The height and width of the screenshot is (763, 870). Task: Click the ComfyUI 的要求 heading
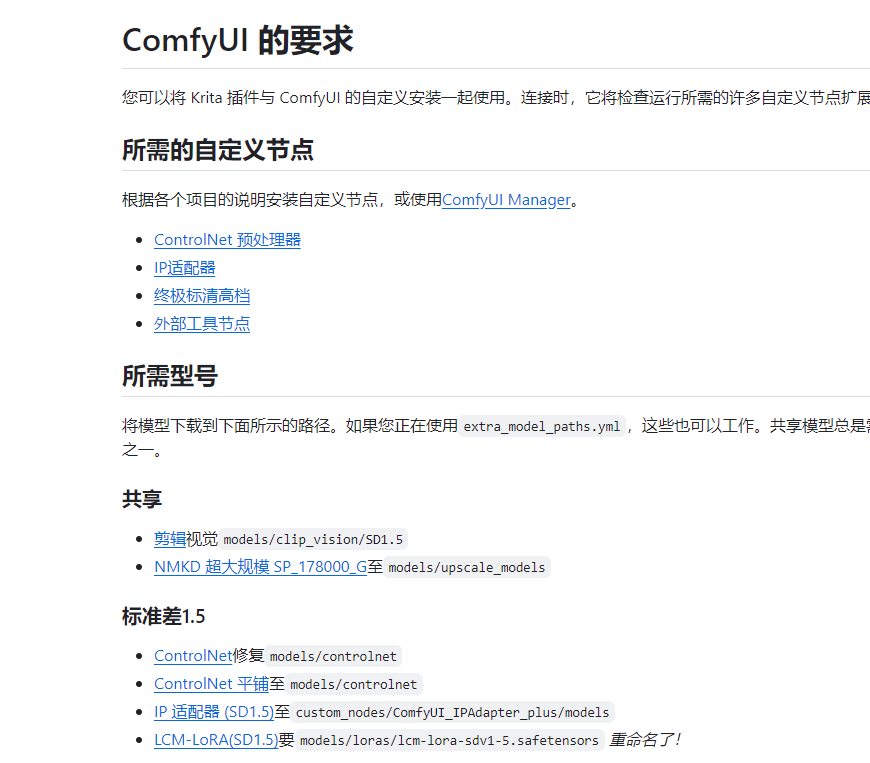click(x=237, y=40)
